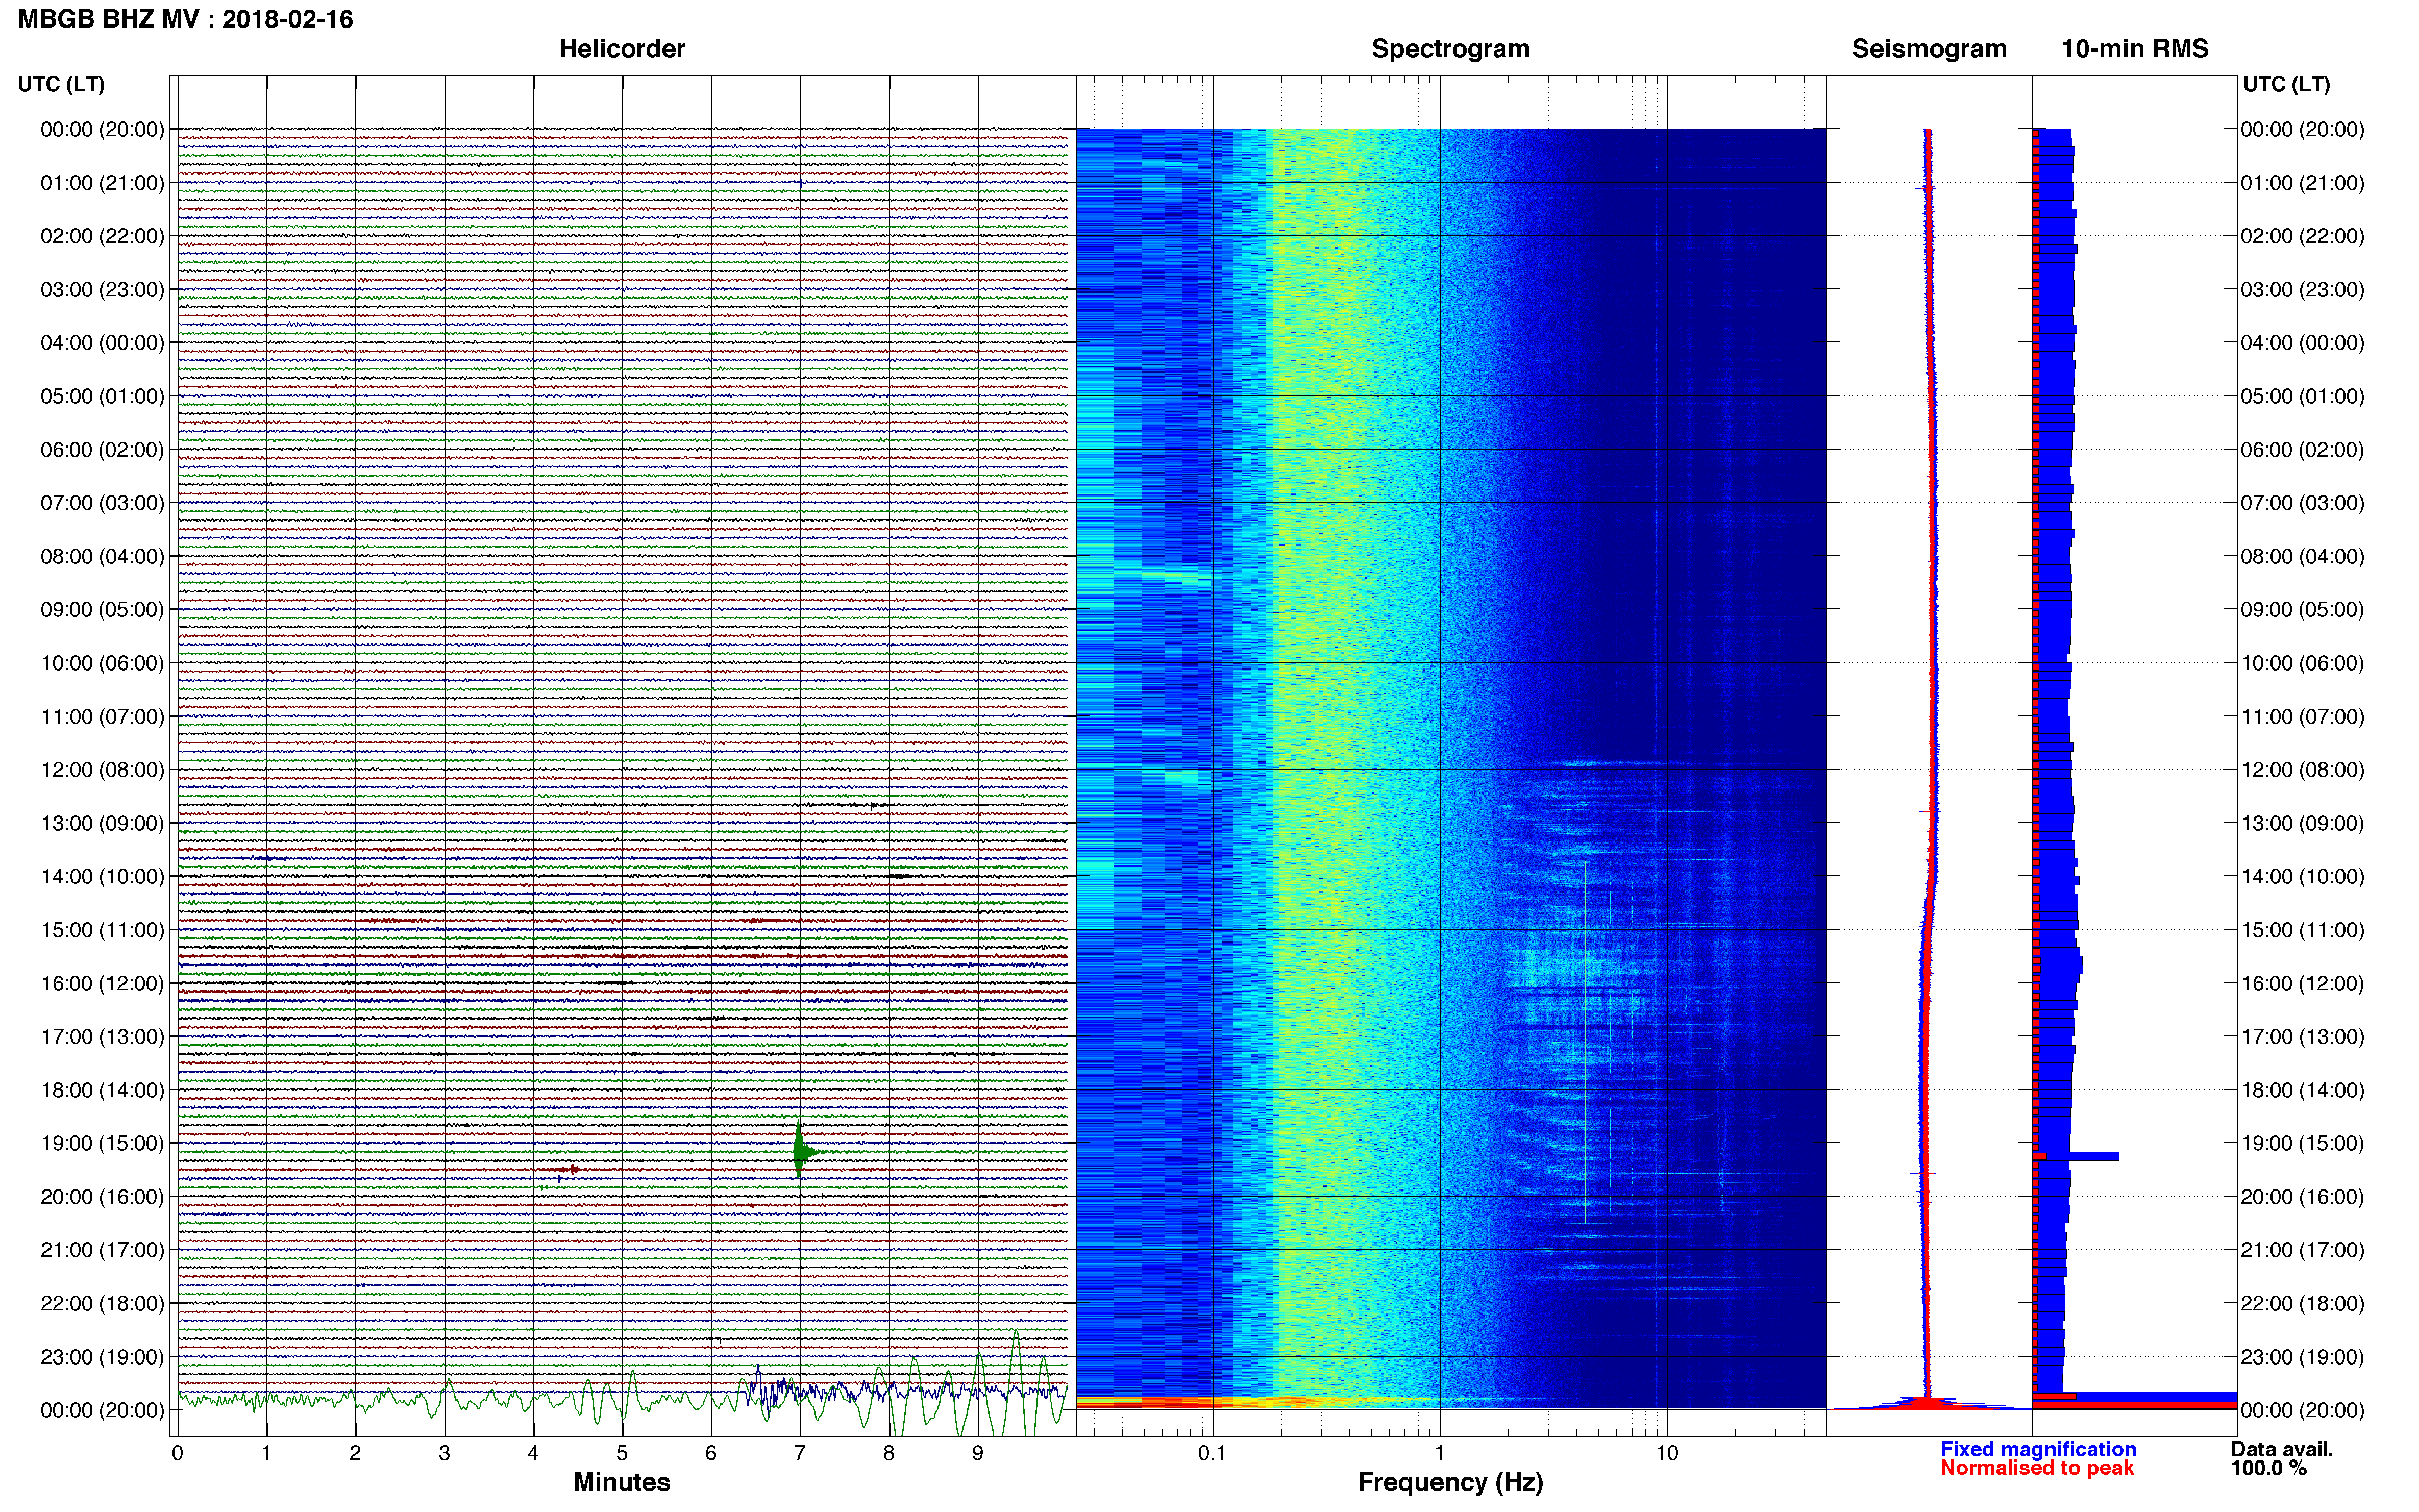The width and height of the screenshot is (2419, 1512).
Task: Click the blue 'Fixed magnification' legend text
Action: click(2038, 1449)
